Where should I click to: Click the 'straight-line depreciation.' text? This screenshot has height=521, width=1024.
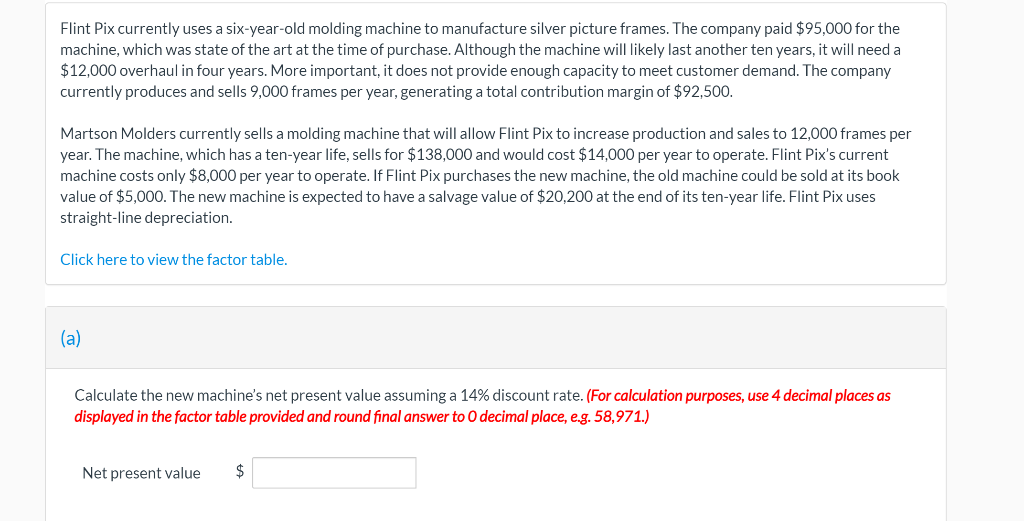(x=146, y=218)
